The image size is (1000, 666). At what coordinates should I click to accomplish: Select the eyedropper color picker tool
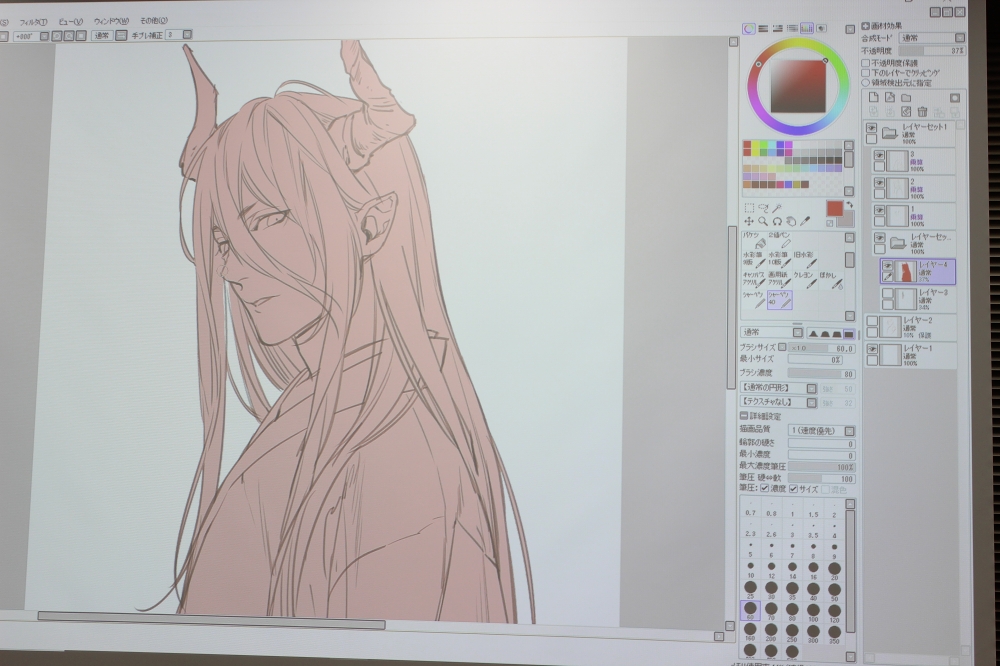(x=805, y=221)
